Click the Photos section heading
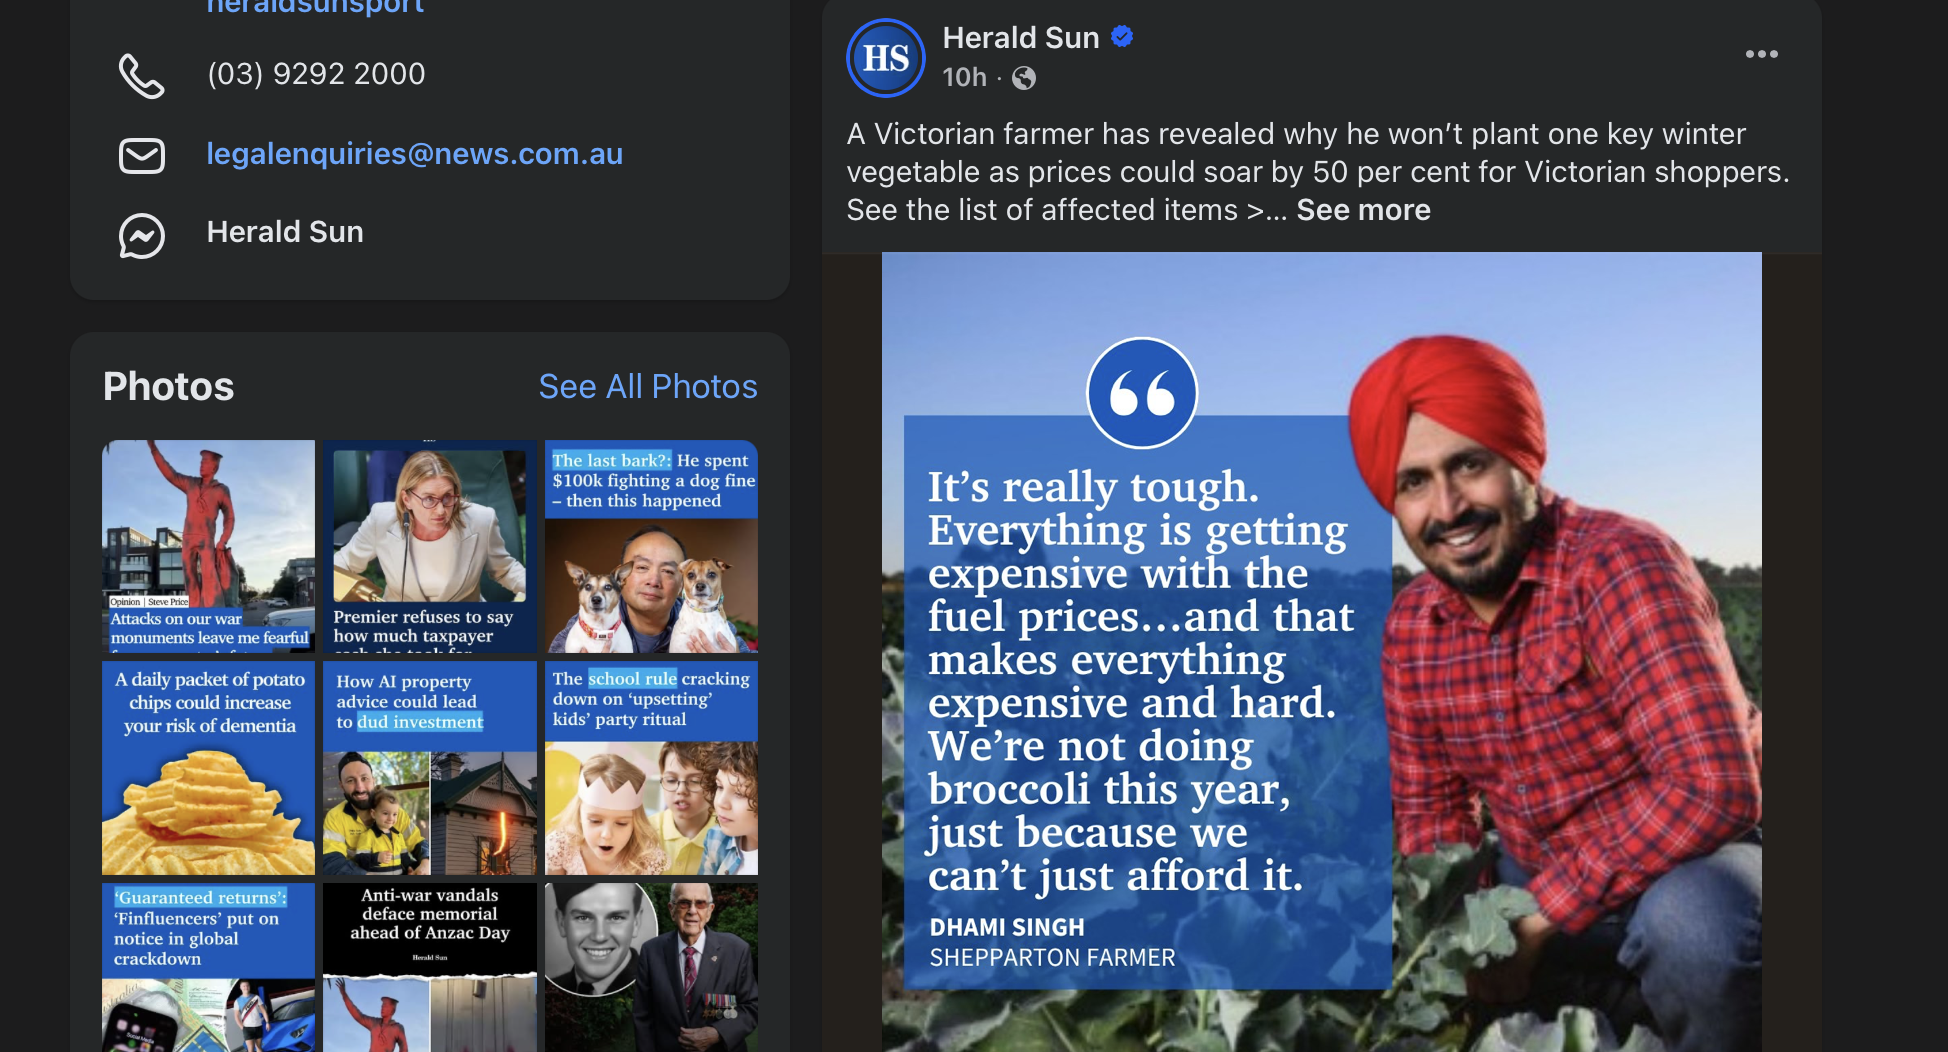The width and height of the screenshot is (1948, 1052). click(168, 387)
